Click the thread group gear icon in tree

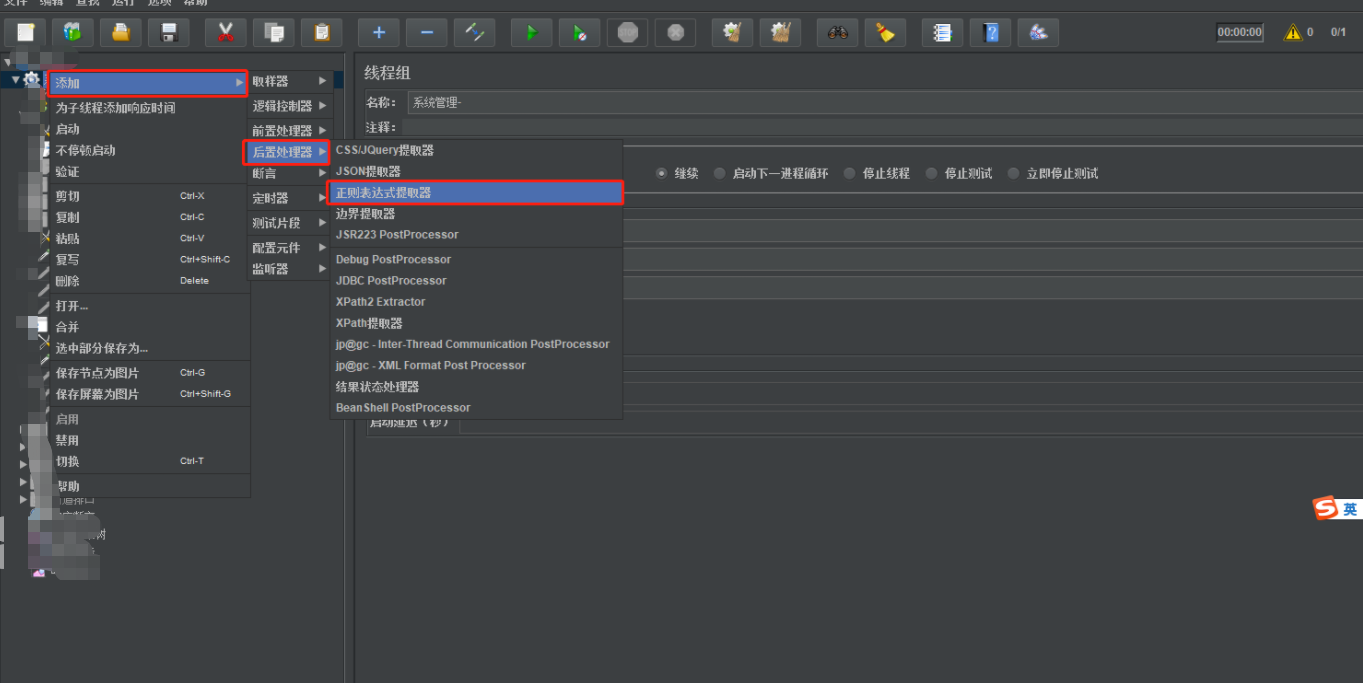click(x=32, y=79)
